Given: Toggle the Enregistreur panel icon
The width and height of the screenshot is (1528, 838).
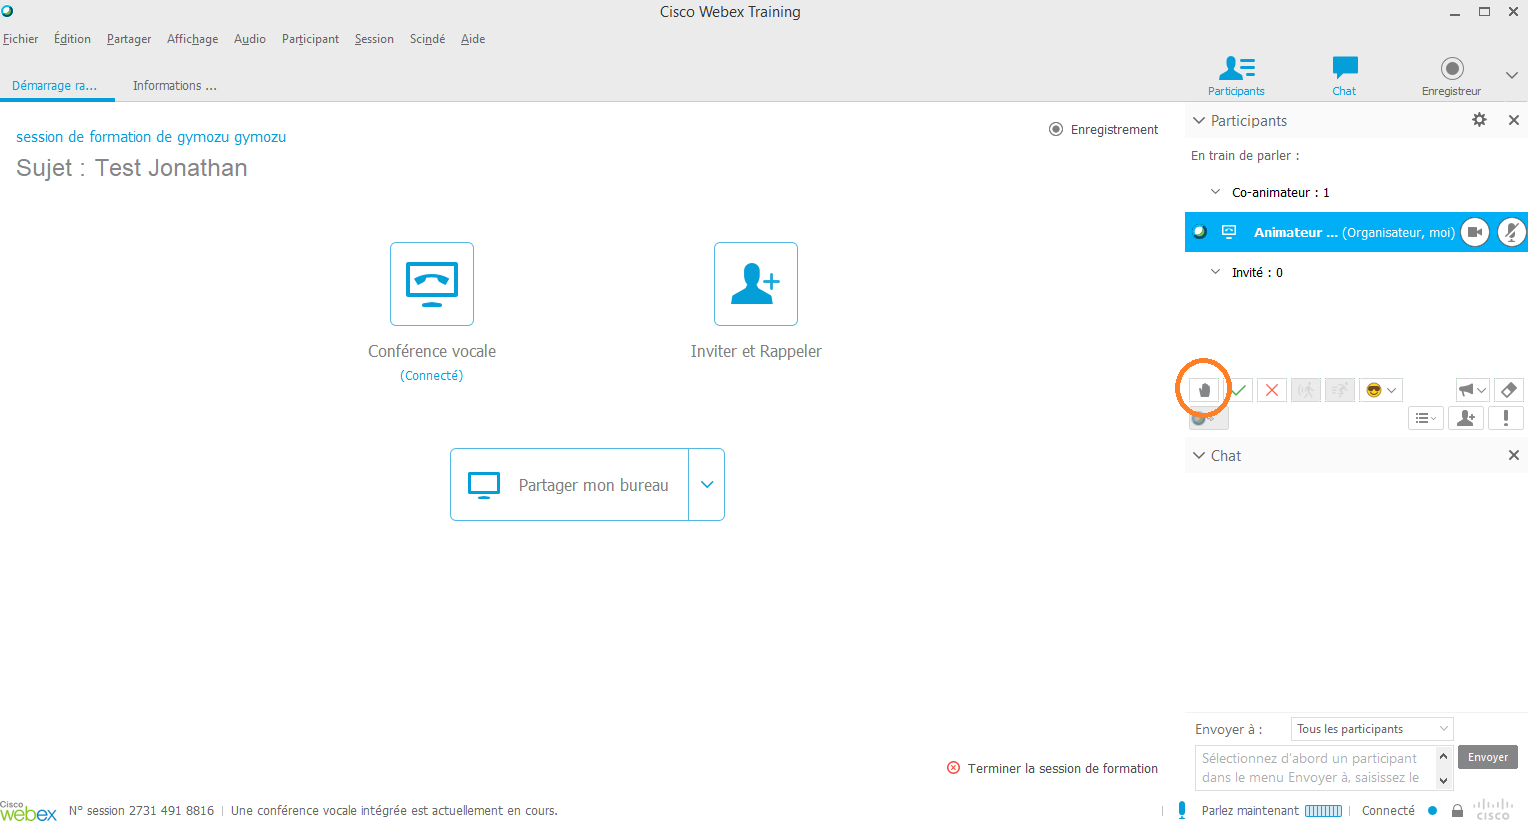Looking at the screenshot, I should (x=1452, y=75).
